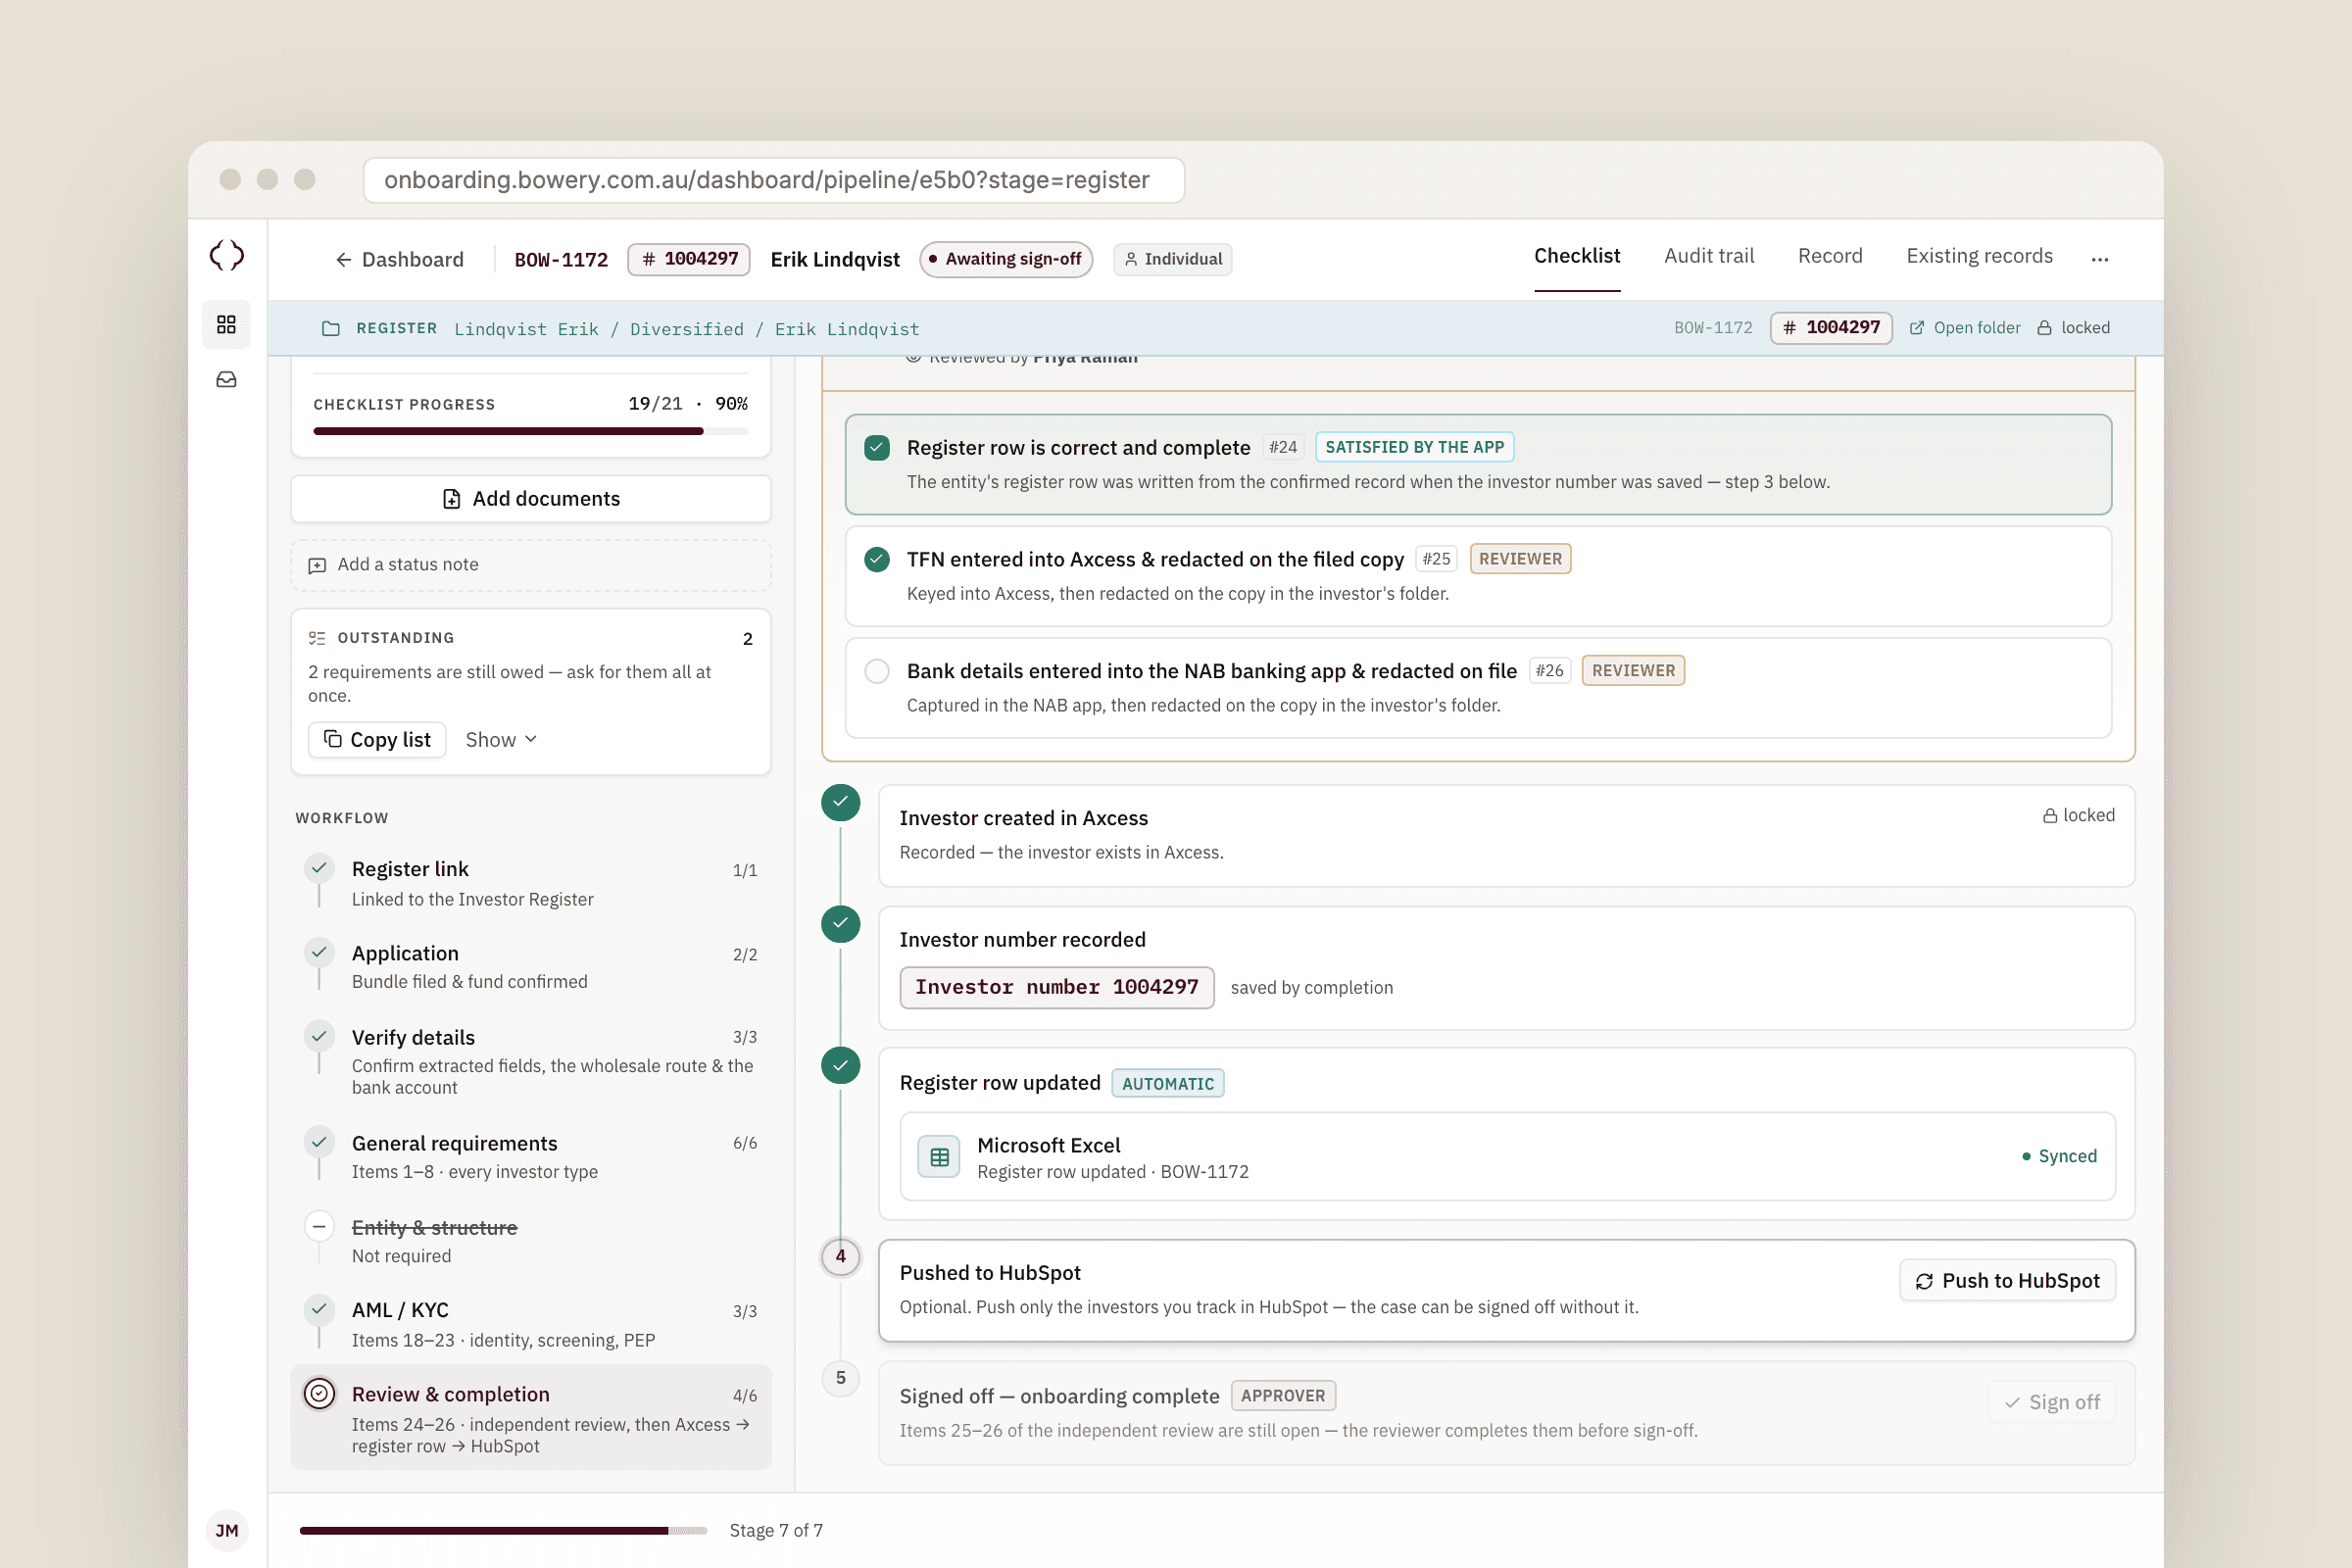Click the folder icon beside REGISTER

331,328
